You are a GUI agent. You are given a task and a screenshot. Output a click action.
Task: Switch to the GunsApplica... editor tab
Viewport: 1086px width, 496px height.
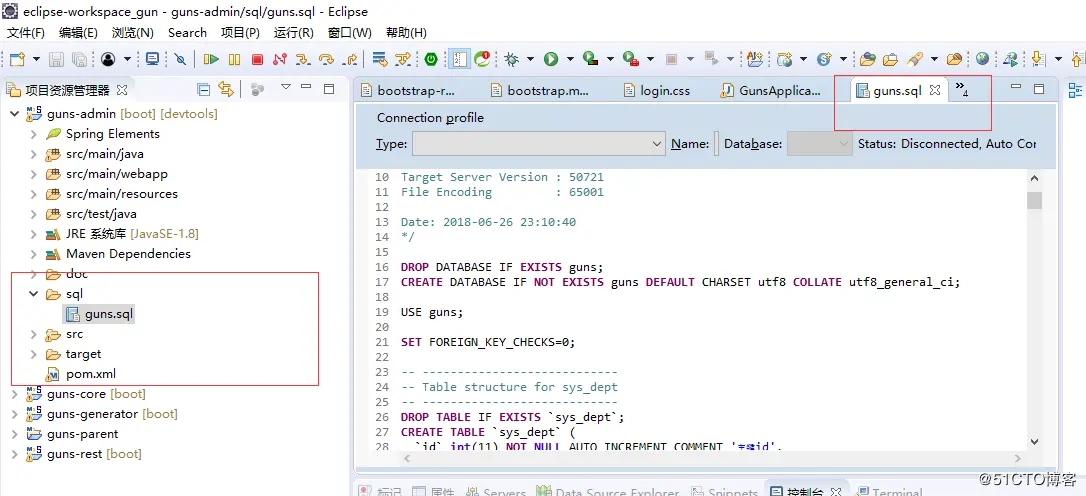(770, 90)
